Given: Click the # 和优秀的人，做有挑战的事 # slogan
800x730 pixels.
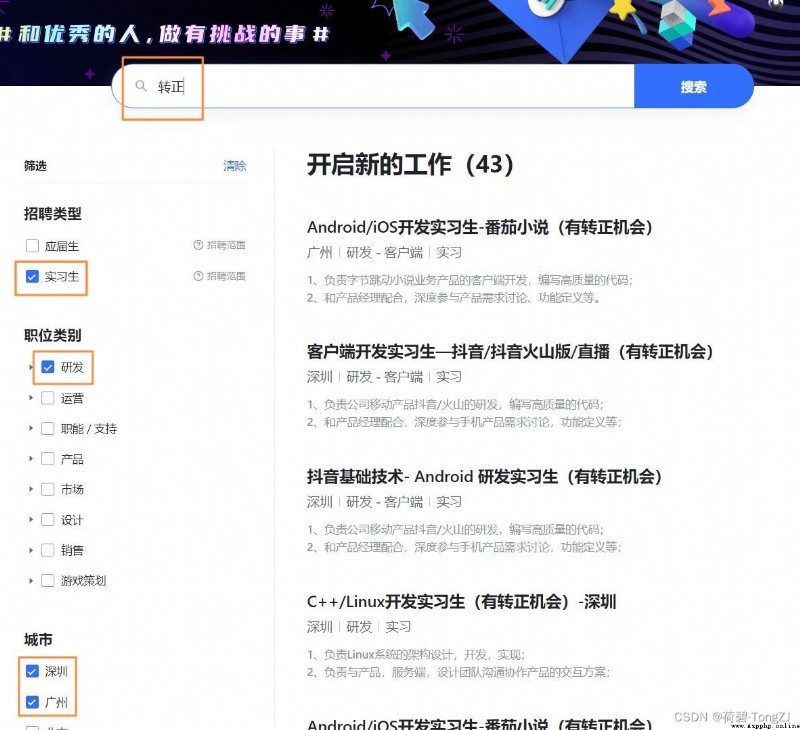Looking at the screenshot, I should [x=165, y=34].
